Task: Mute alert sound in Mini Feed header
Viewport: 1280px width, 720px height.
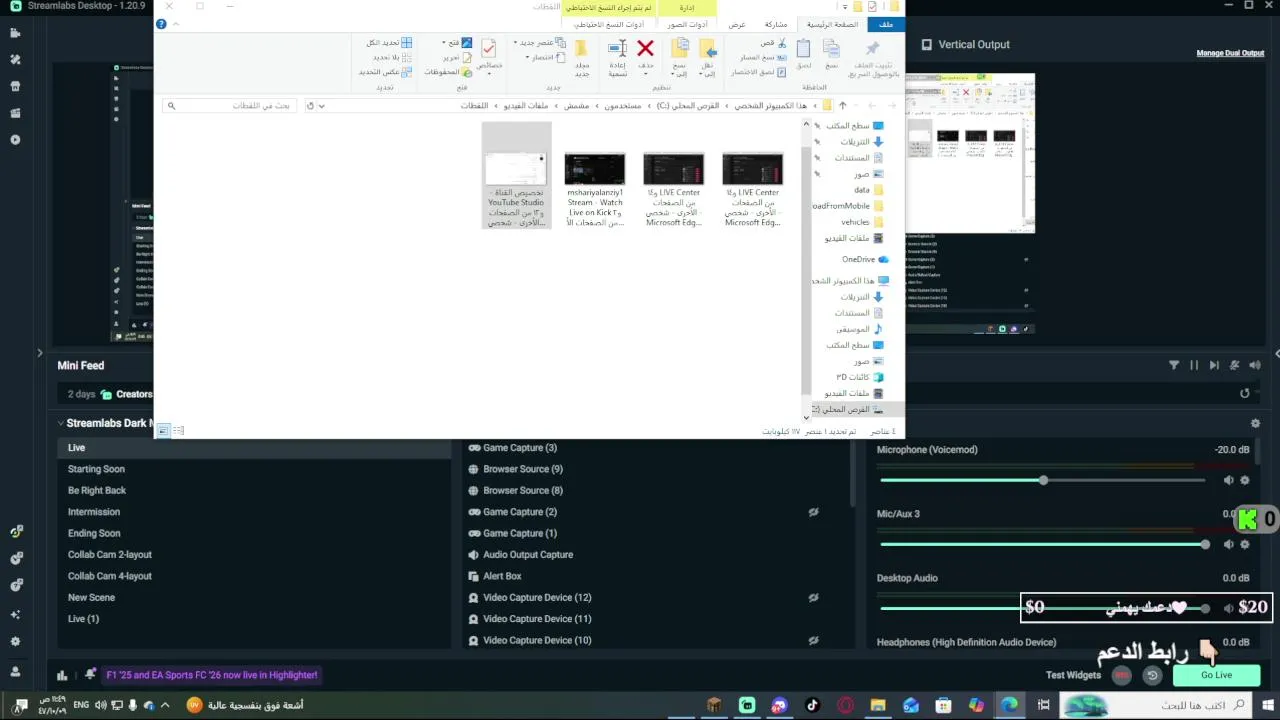Action: tap(1254, 365)
